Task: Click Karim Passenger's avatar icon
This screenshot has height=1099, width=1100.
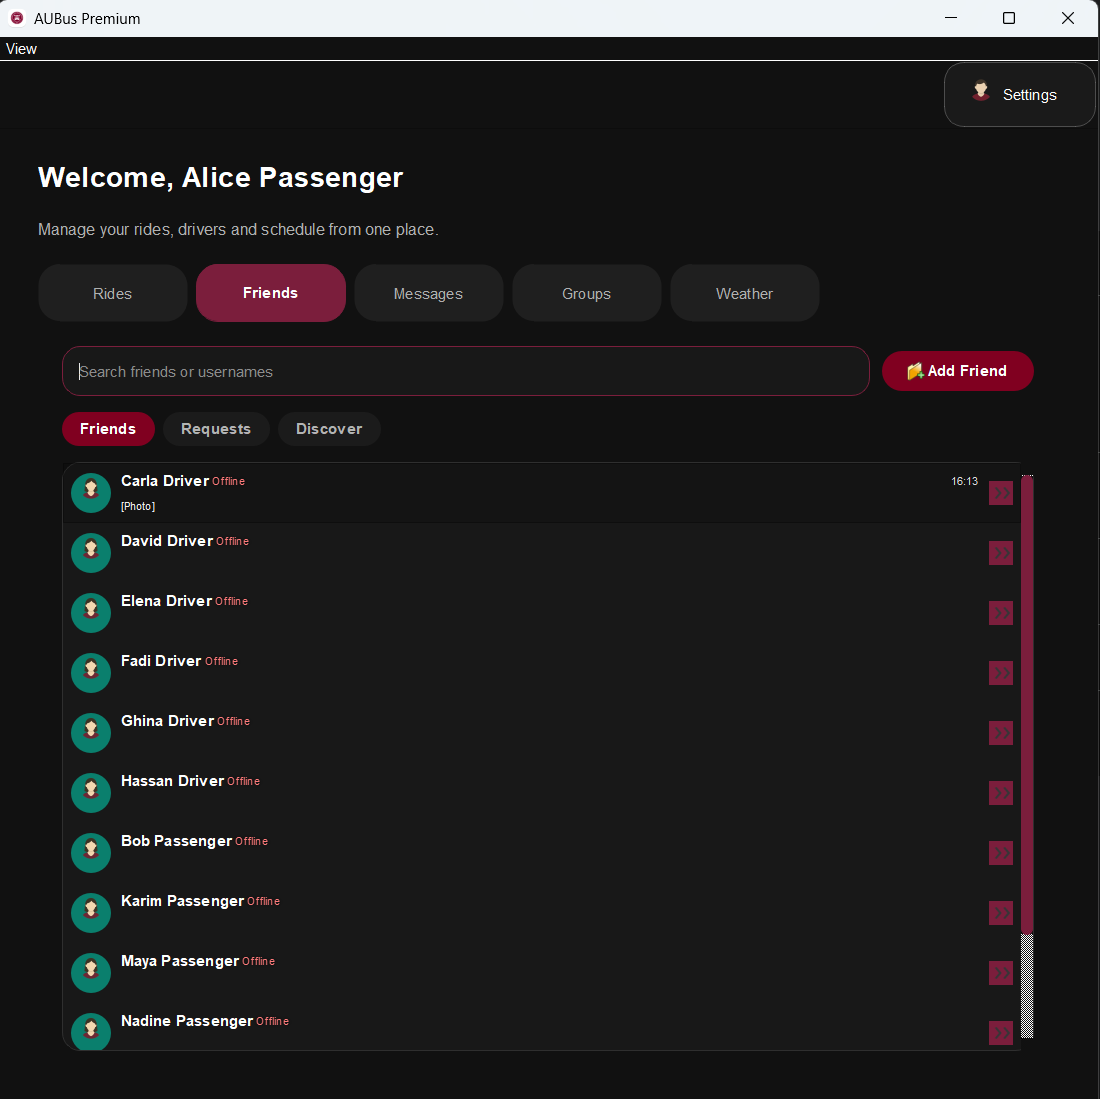Action: pyautogui.click(x=91, y=912)
